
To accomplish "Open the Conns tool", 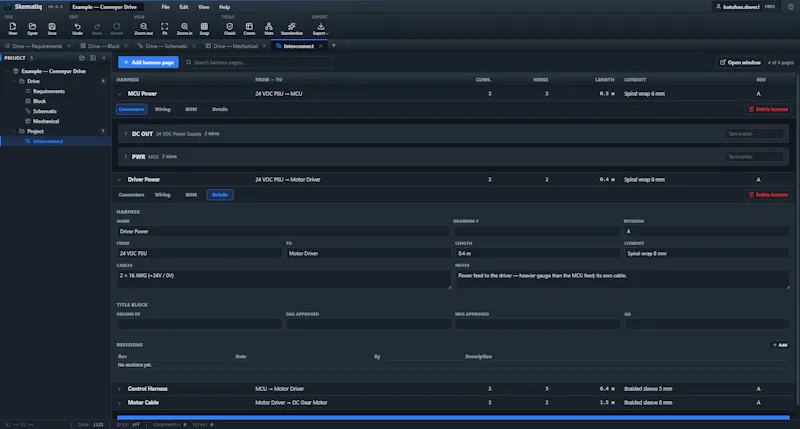I will click(x=249, y=29).
